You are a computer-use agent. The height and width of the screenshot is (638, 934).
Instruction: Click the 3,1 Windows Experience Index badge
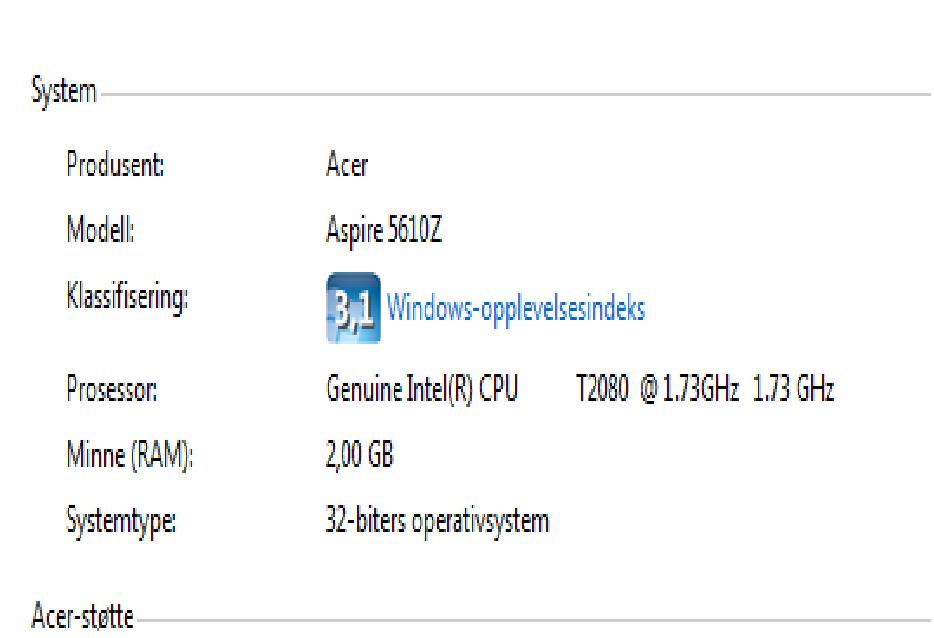353,307
